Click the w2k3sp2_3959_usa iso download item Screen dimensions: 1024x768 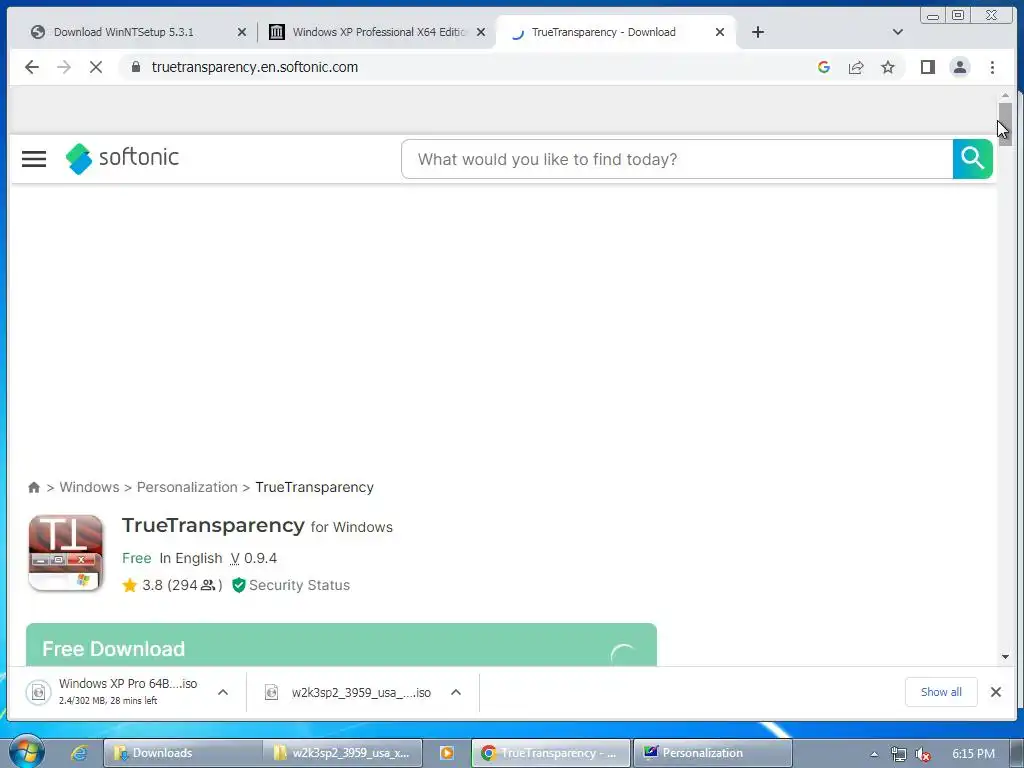[348, 692]
